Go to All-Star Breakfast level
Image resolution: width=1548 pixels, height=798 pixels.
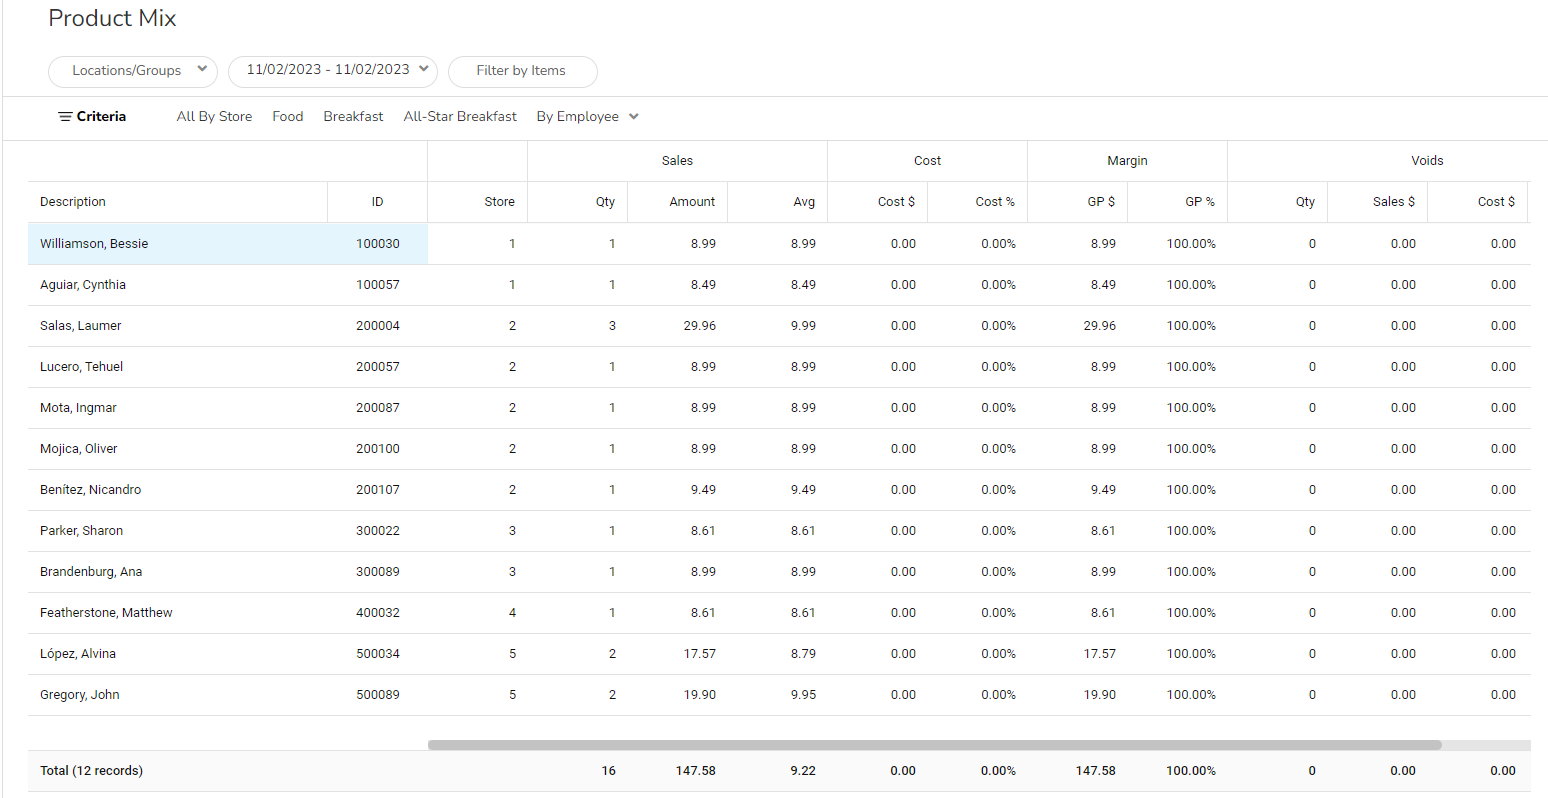(460, 117)
